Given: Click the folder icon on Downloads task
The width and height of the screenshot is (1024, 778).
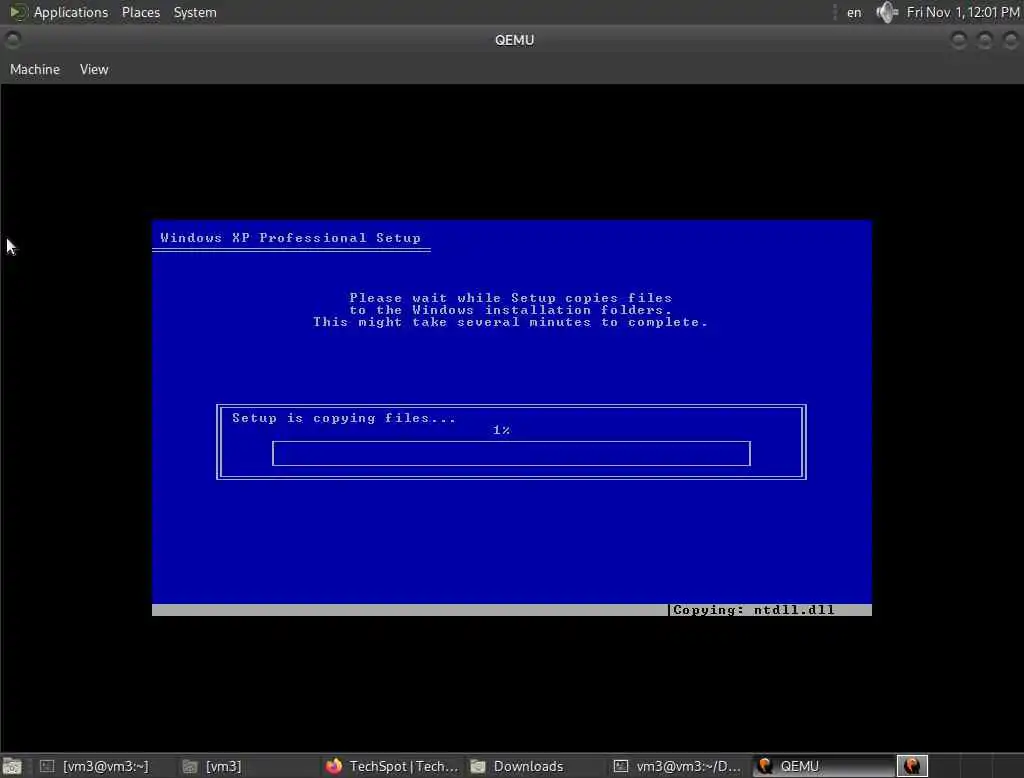Looking at the screenshot, I should pyautogui.click(x=478, y=766).
